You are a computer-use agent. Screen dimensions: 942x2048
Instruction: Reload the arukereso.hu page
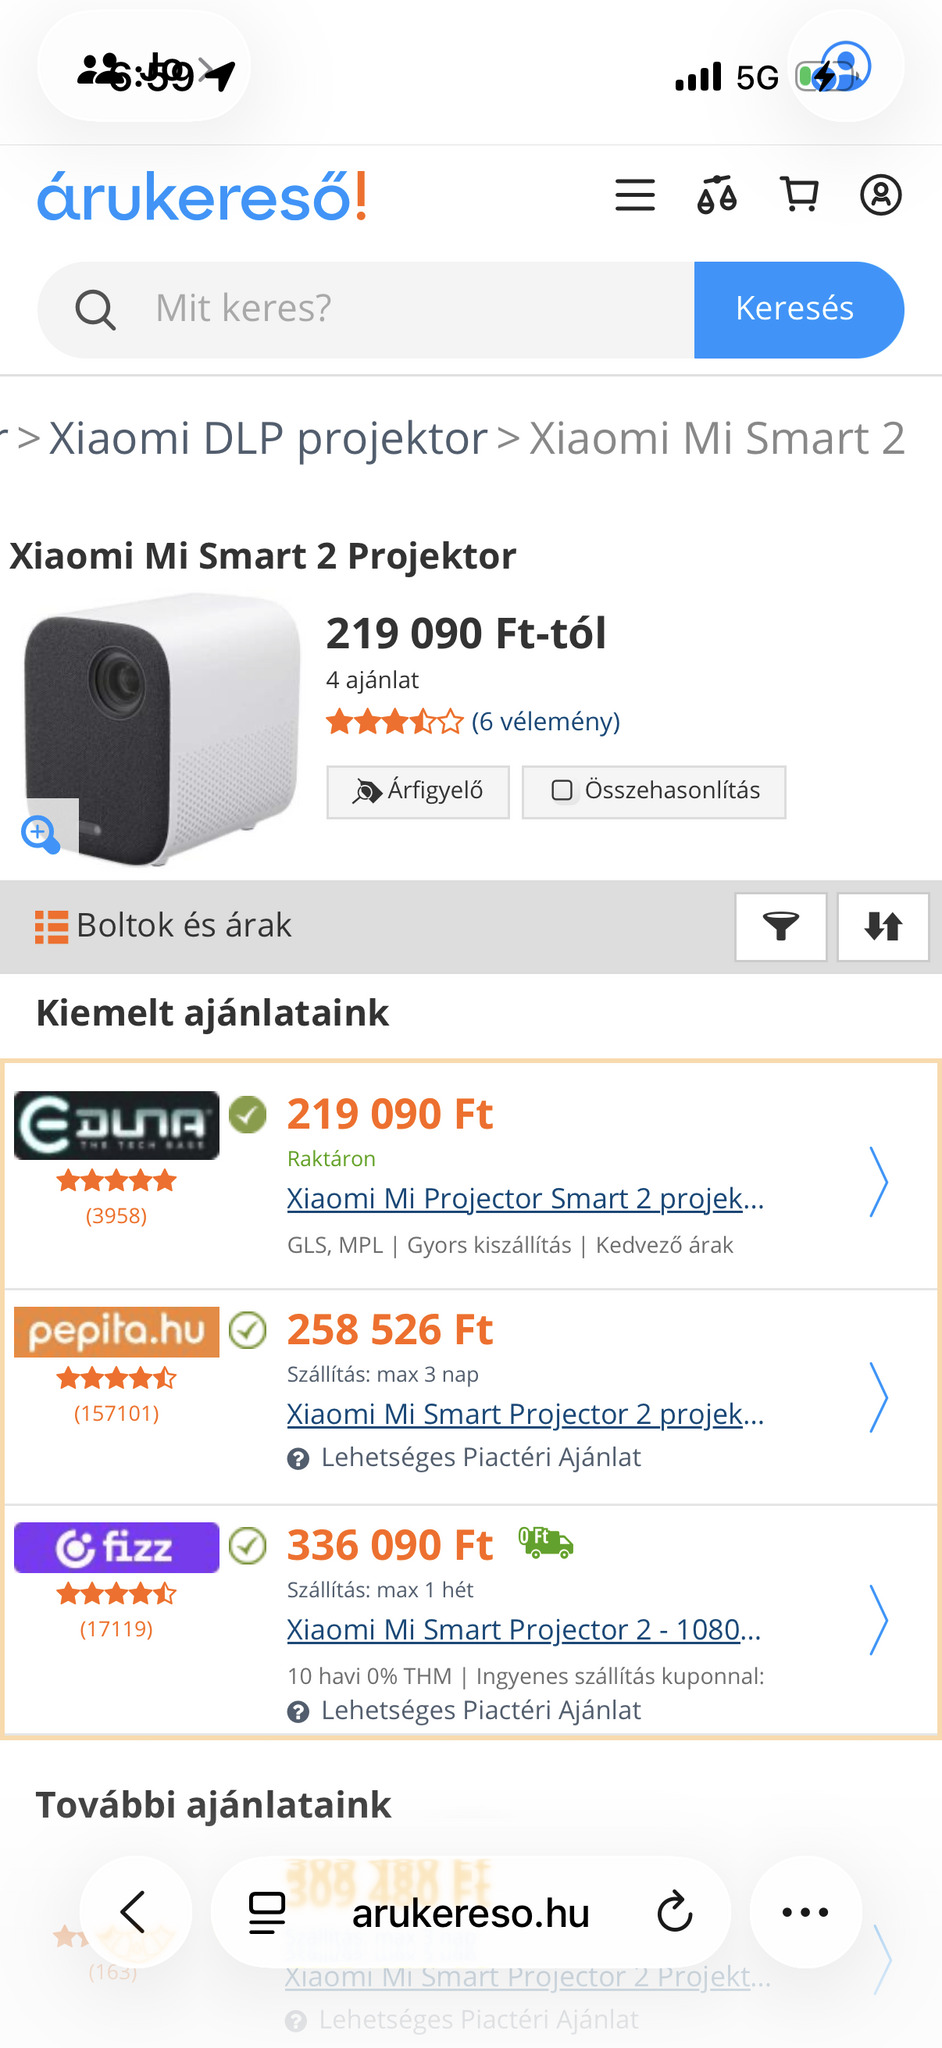pyautogui.click(x=675, y=1913)
